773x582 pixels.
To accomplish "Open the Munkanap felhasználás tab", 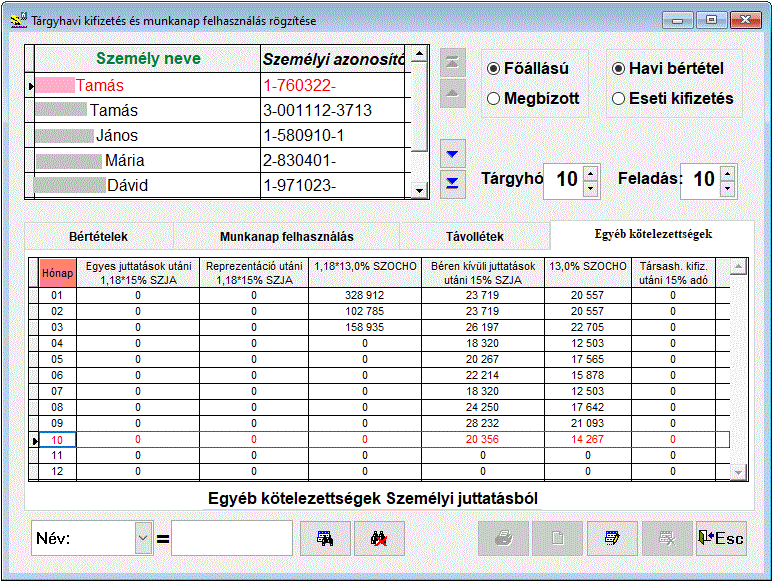I will pos(286,237).
